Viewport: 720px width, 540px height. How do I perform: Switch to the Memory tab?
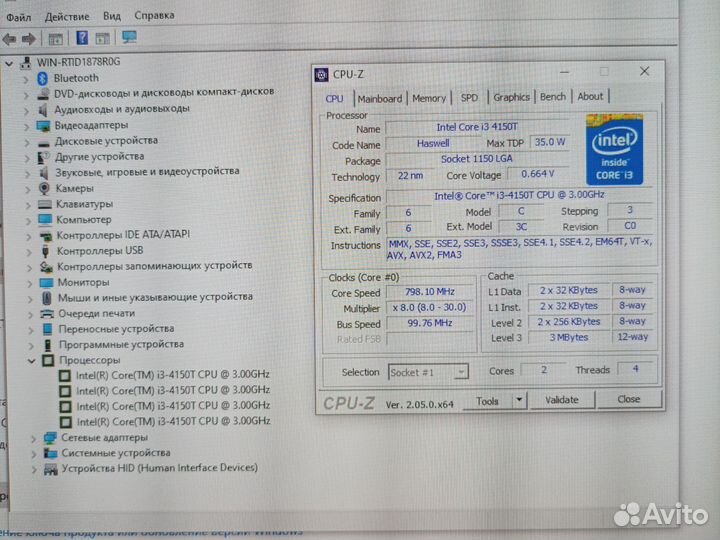pos(429,98)
